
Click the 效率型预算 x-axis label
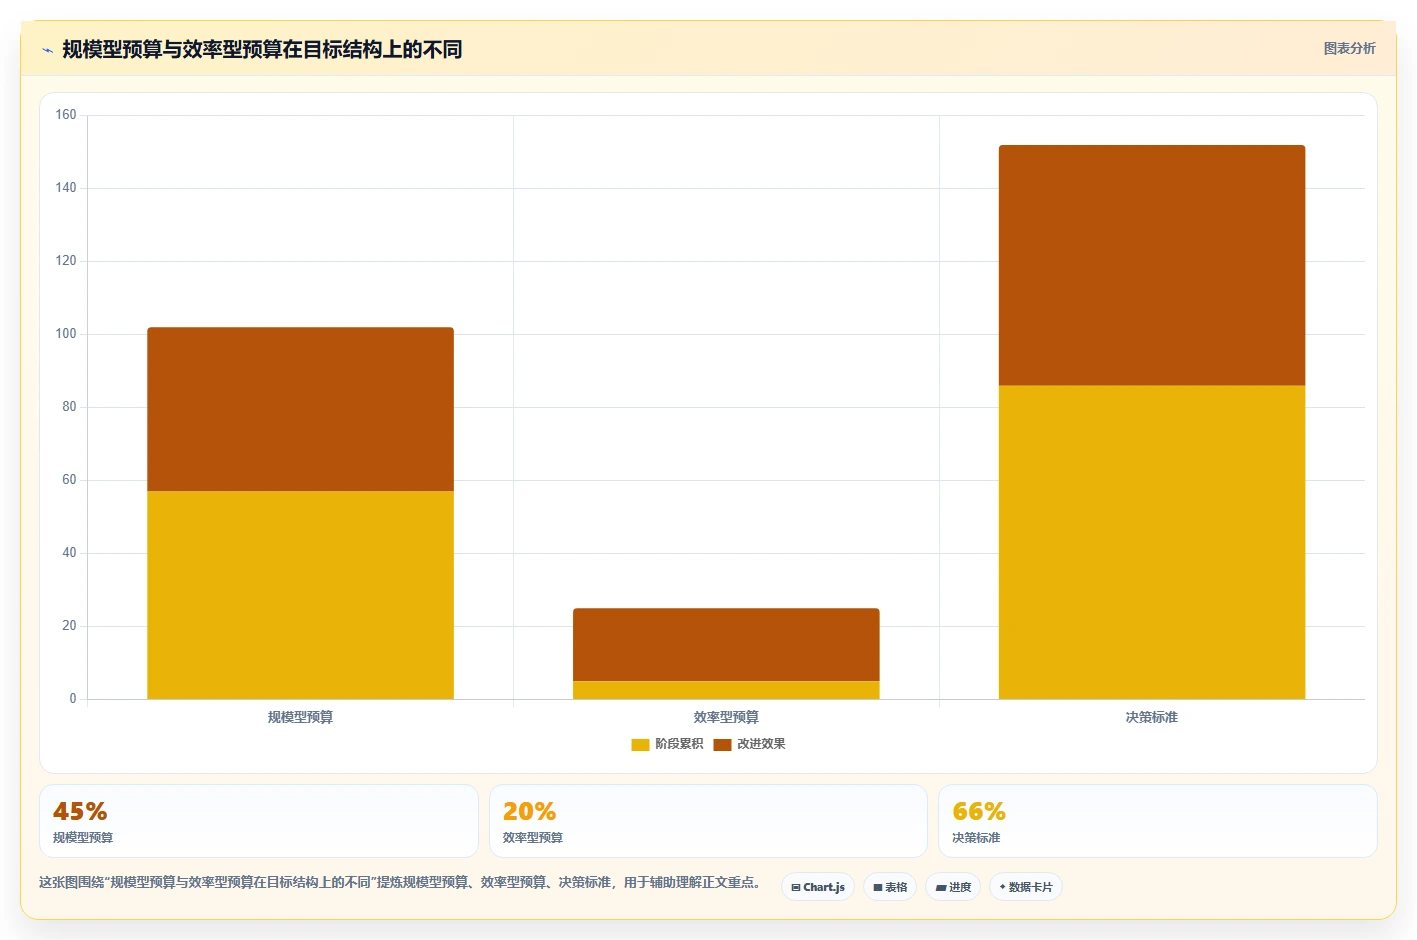(x=726, y=717)
